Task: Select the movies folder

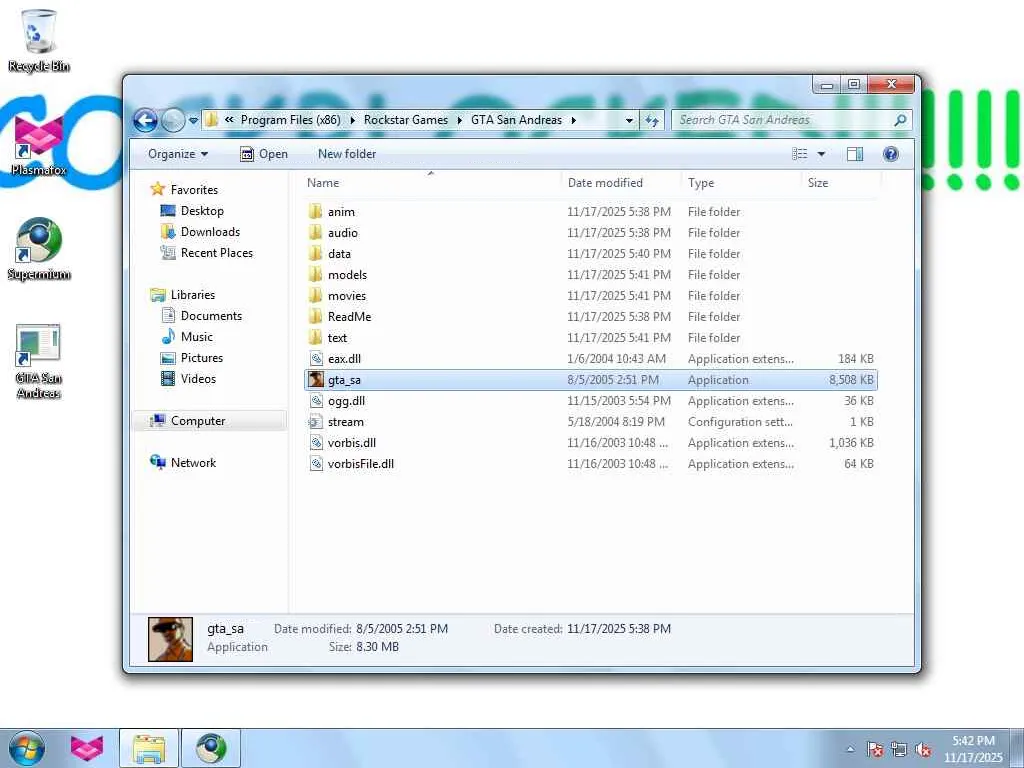Action: tap(590, 296)
